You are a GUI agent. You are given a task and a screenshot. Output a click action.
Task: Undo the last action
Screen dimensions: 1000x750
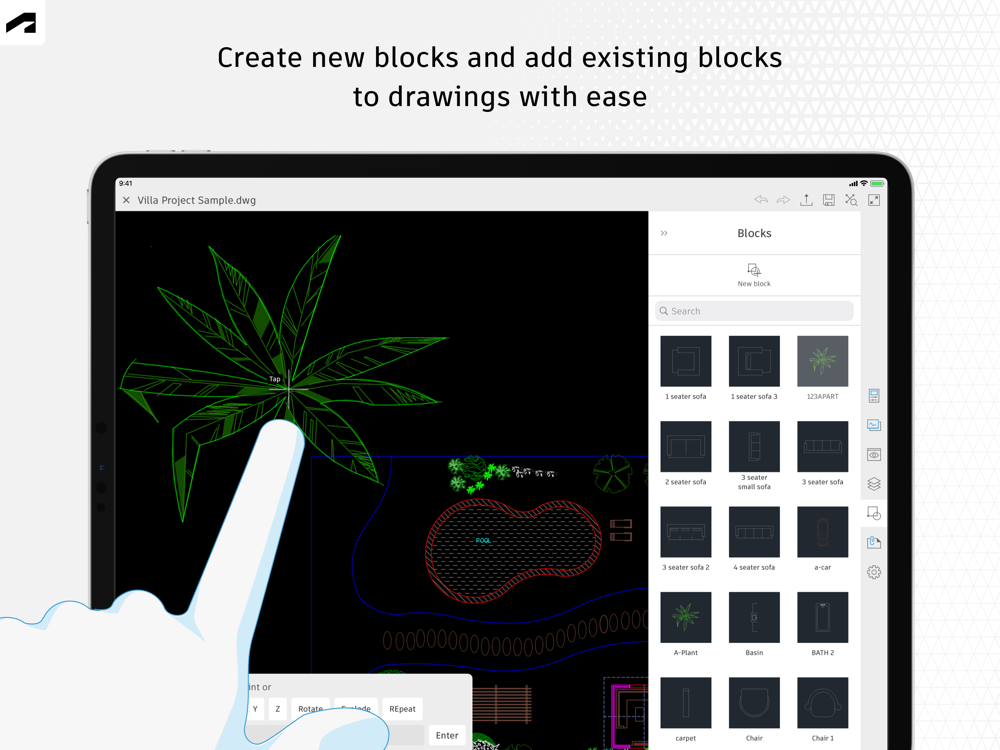pyautogui.click(x=761, y=200)
